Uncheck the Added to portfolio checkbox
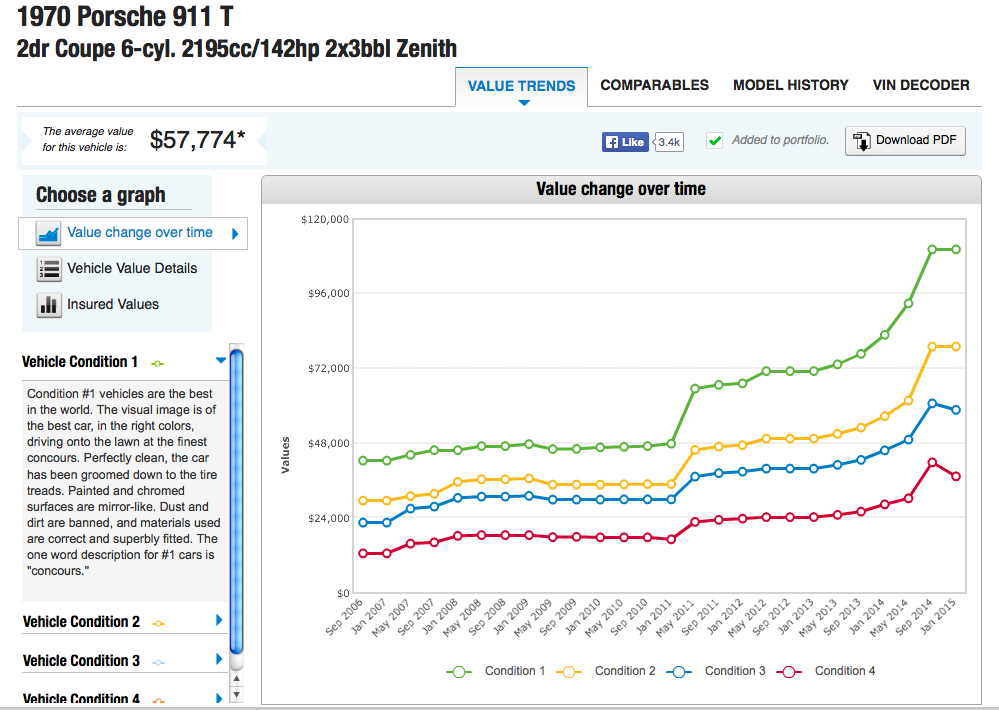The image size is (999, 710). (x=714, y=141)
